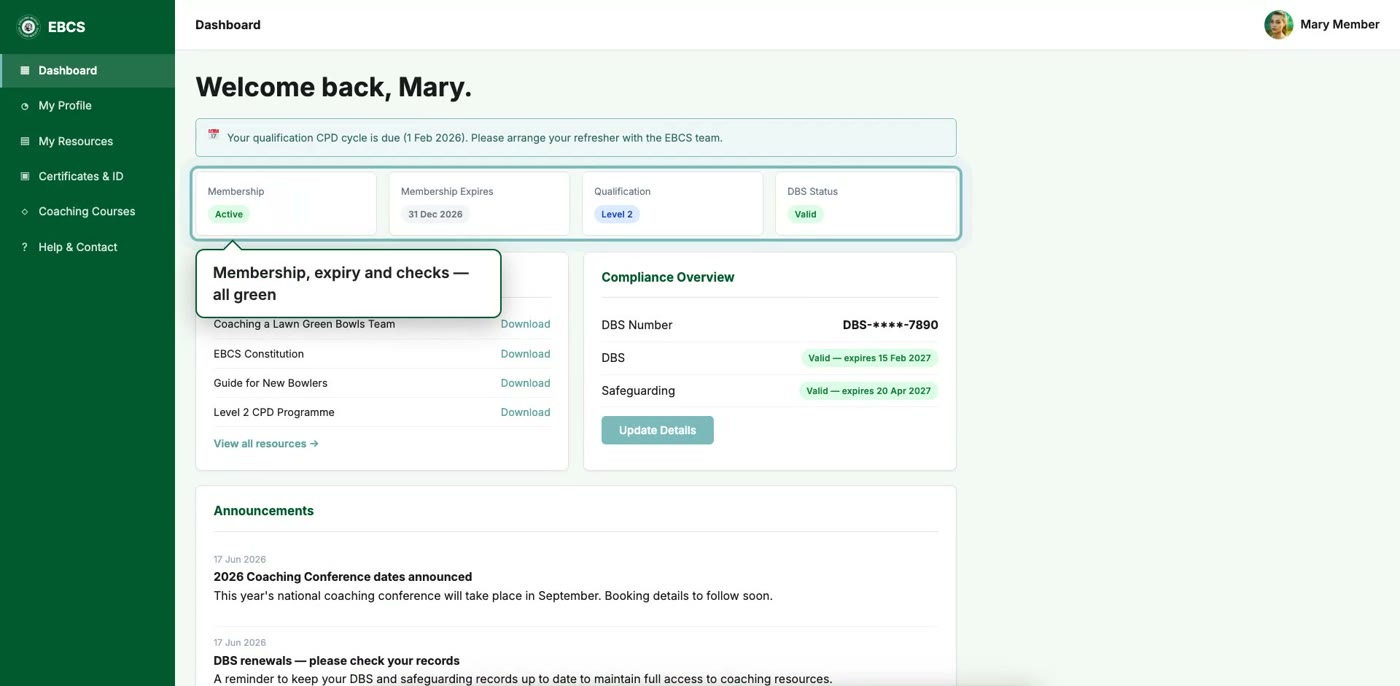Click the Announcements heading
Viewport: 1400px width, 686px height.
pos(263,511)
